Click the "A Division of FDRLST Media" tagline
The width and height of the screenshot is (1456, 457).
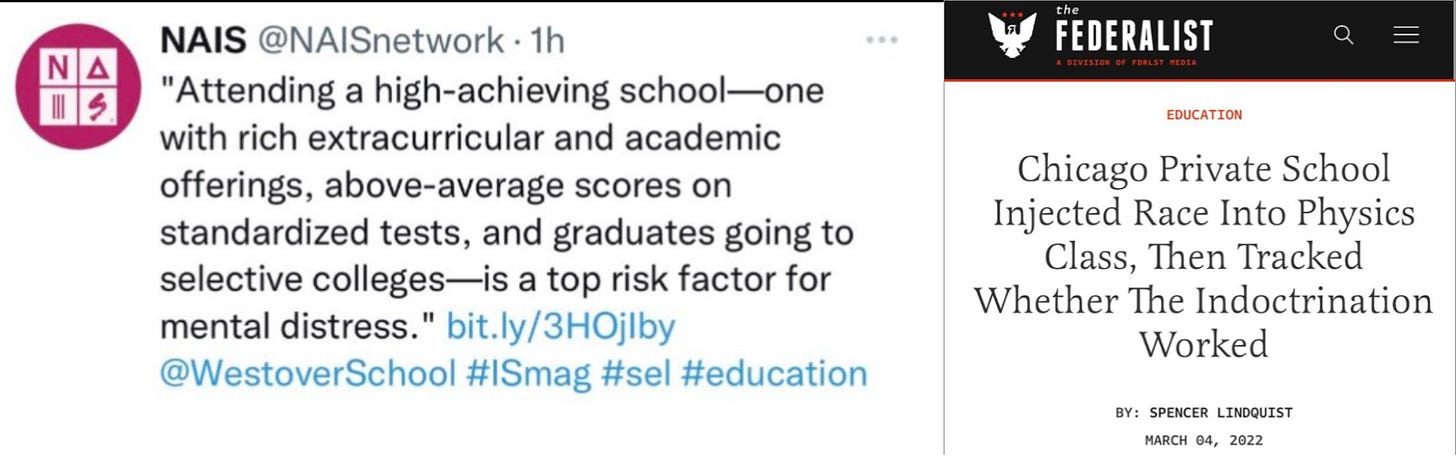click(1126, 62)
